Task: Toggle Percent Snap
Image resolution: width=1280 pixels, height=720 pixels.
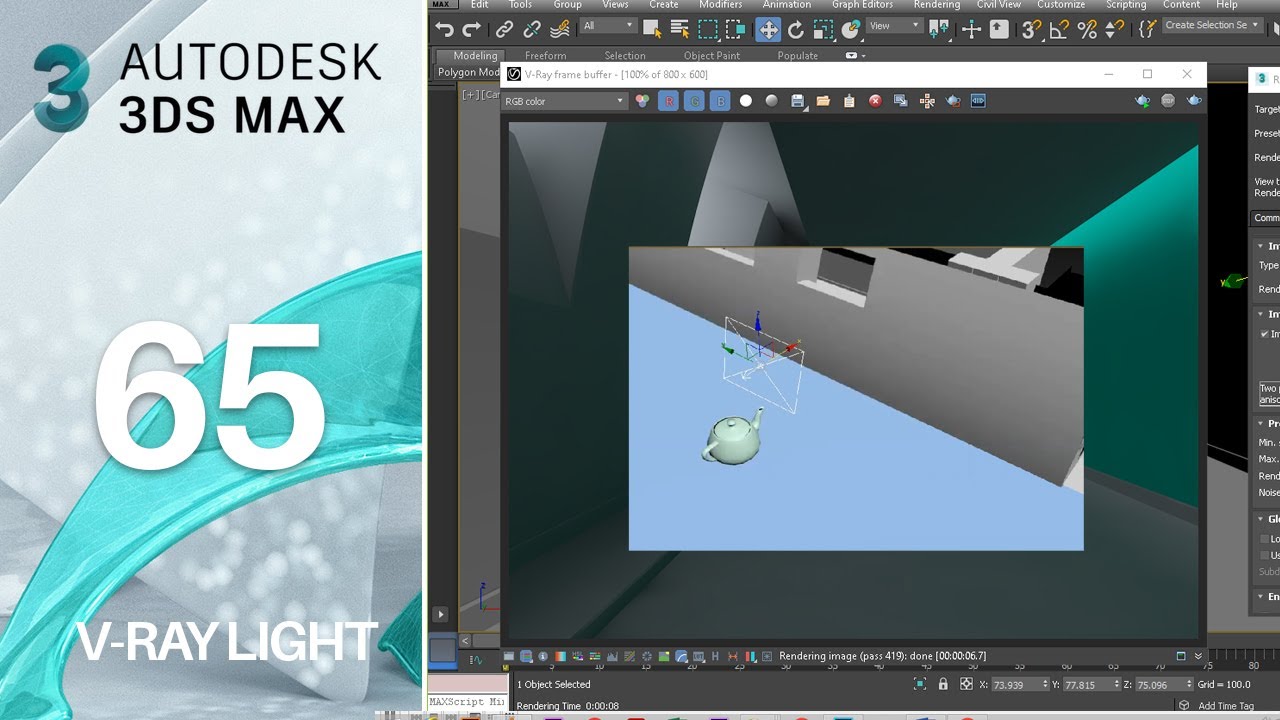Action: 1087,29
